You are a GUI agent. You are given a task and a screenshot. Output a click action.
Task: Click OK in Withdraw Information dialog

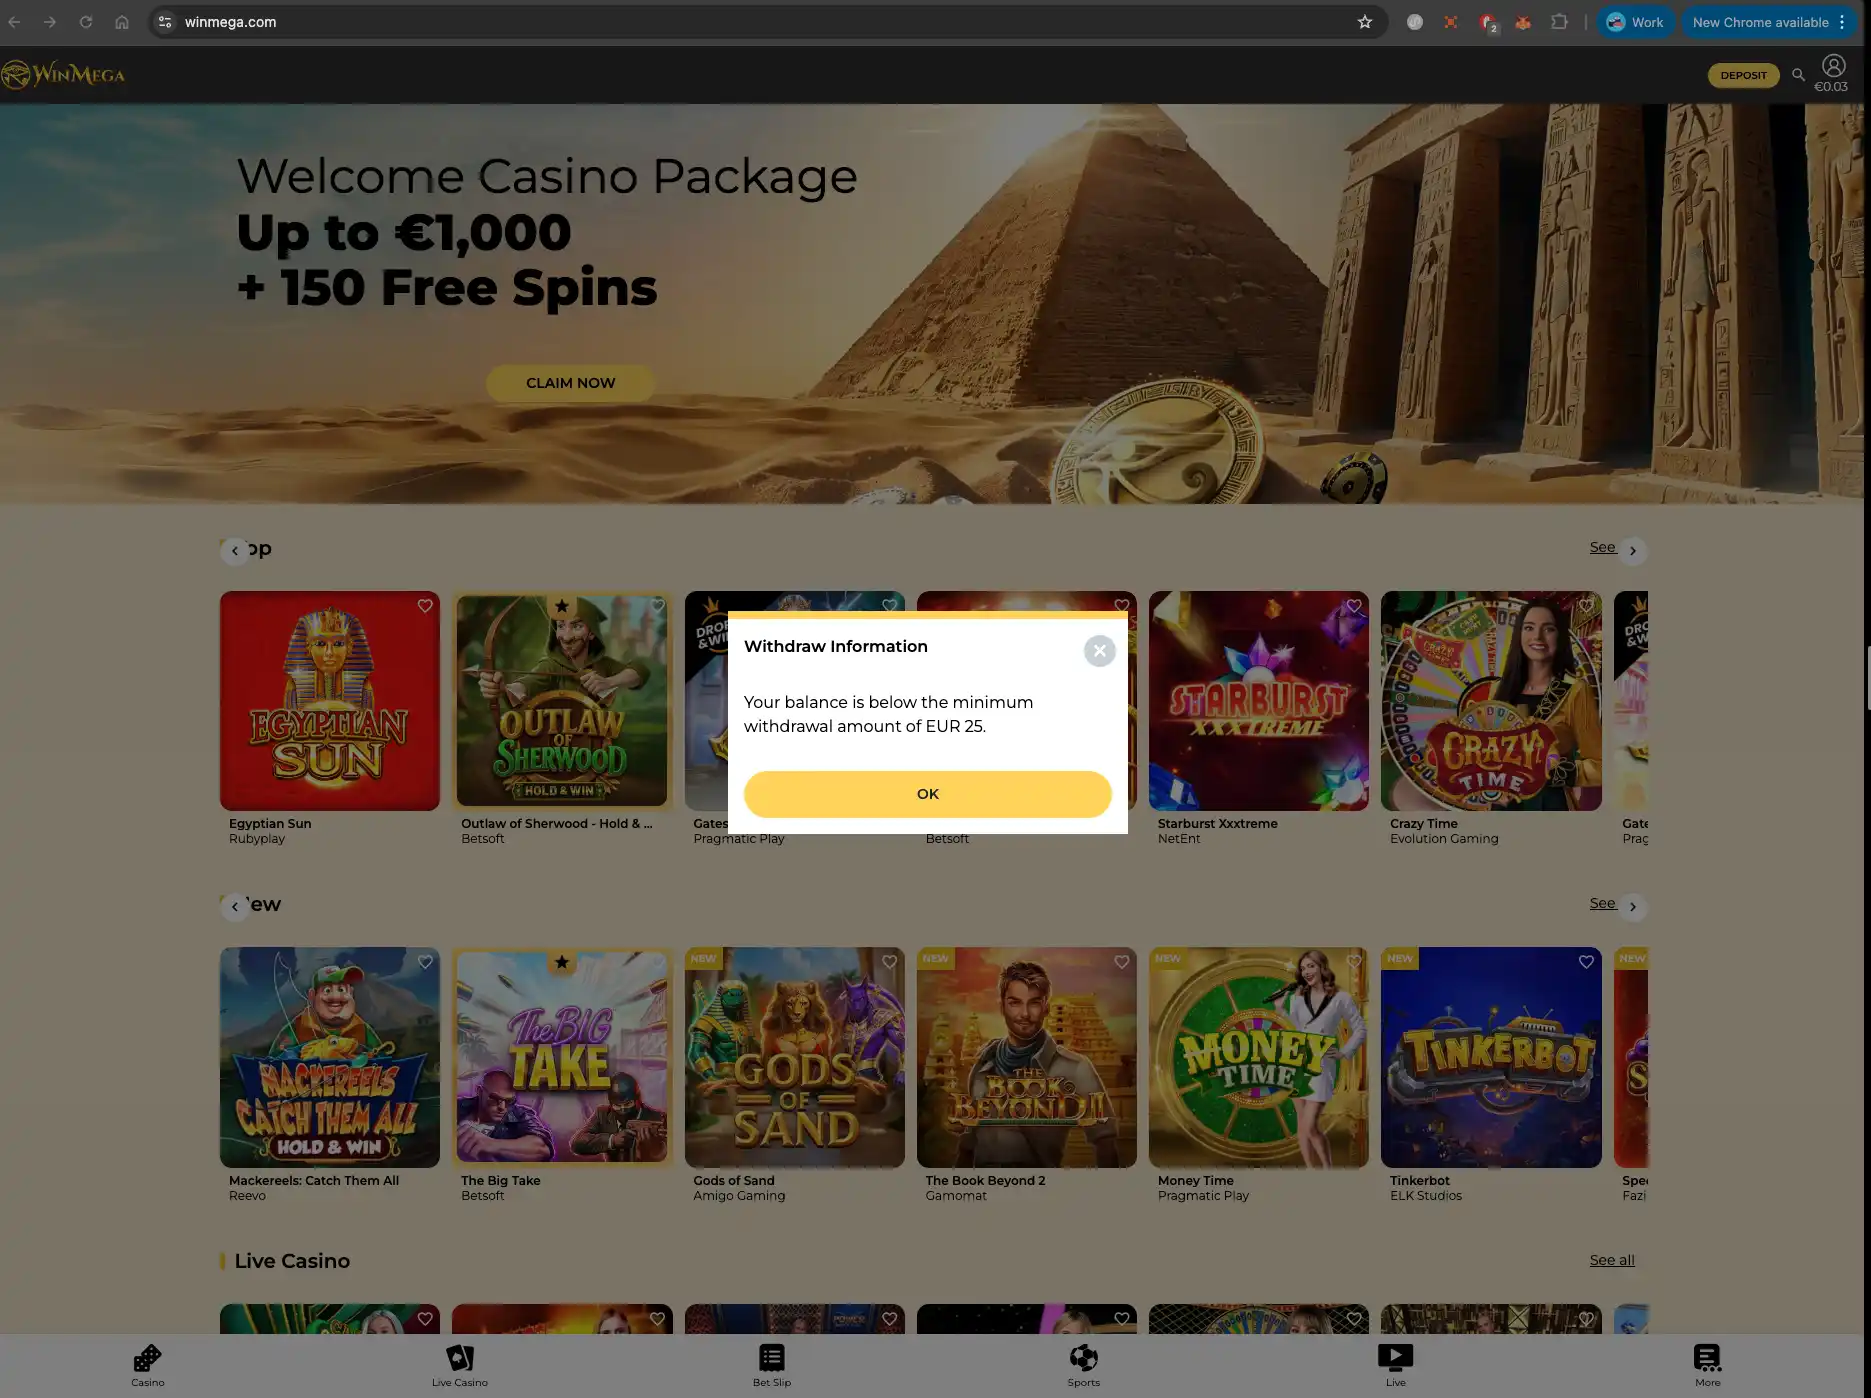tap(927, 794)
